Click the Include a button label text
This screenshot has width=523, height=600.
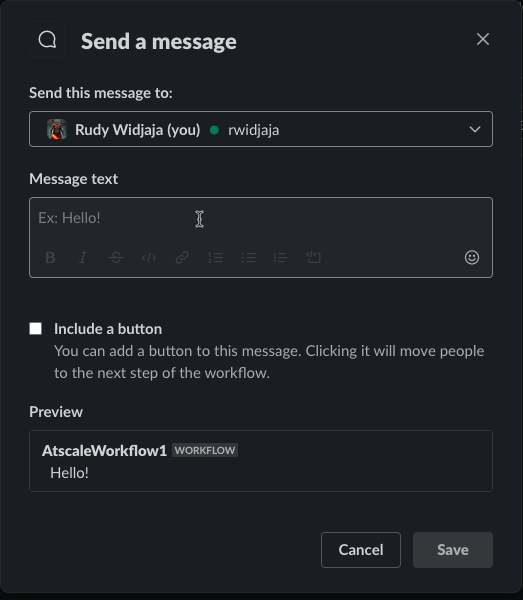pos(108,329)
